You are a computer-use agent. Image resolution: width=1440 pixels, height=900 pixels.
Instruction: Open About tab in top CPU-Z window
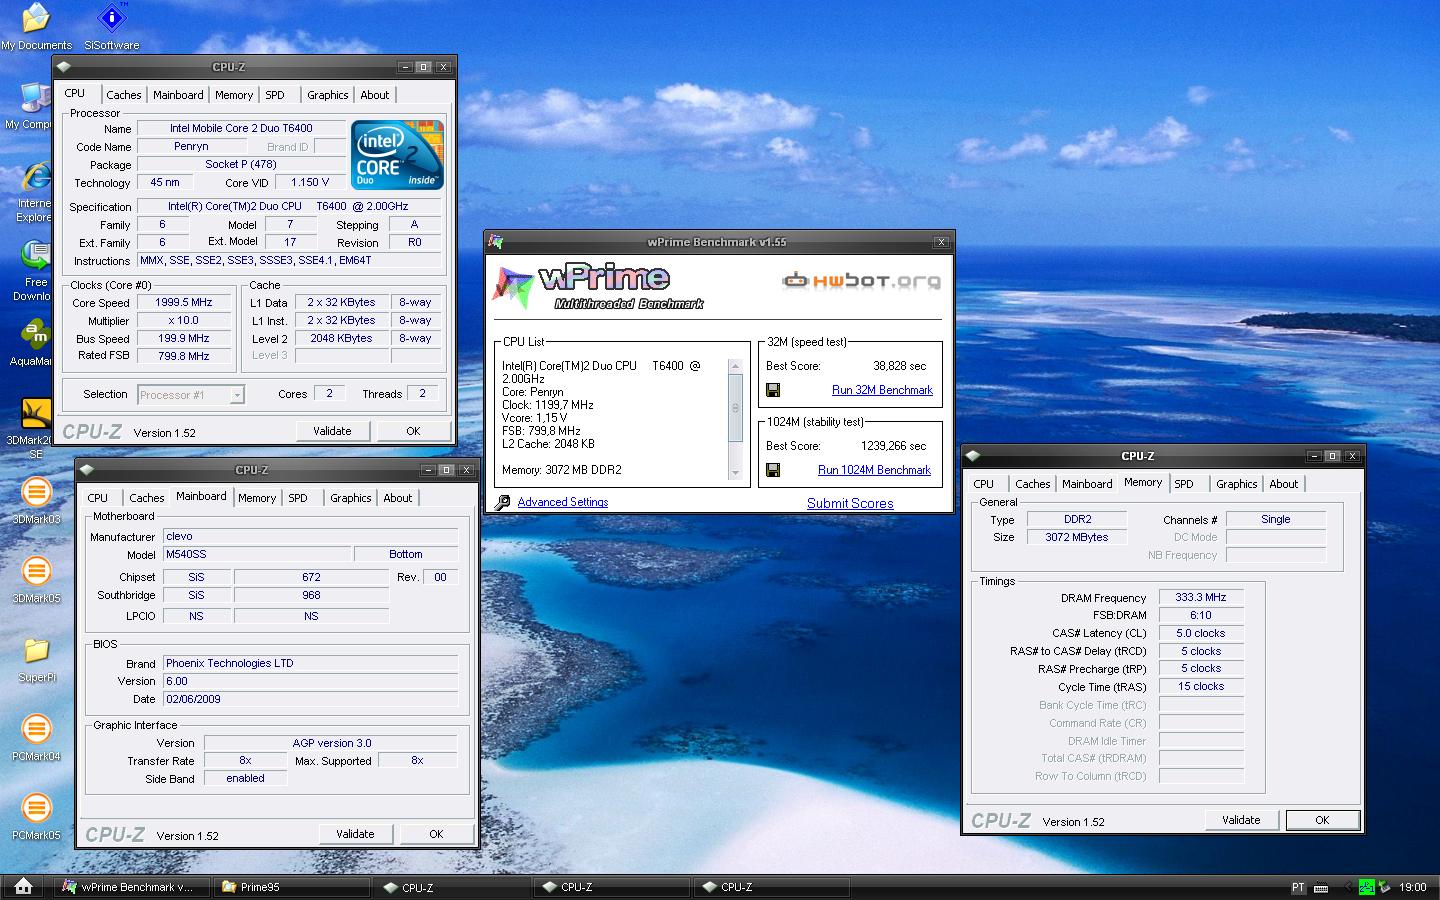[x=375, y=95]
